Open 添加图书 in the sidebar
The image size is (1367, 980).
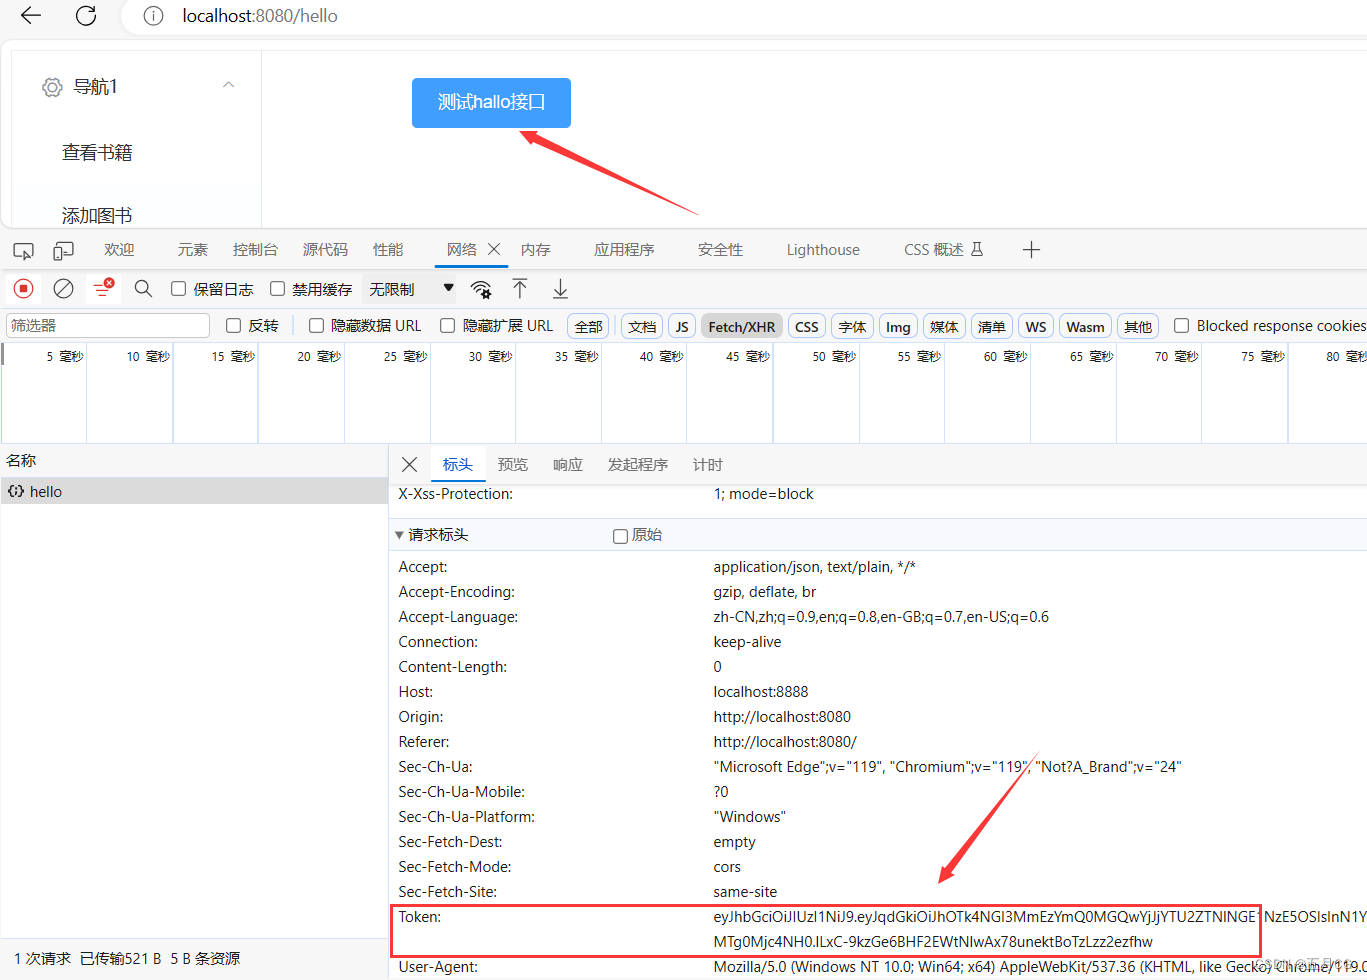(x=97, y=216)
